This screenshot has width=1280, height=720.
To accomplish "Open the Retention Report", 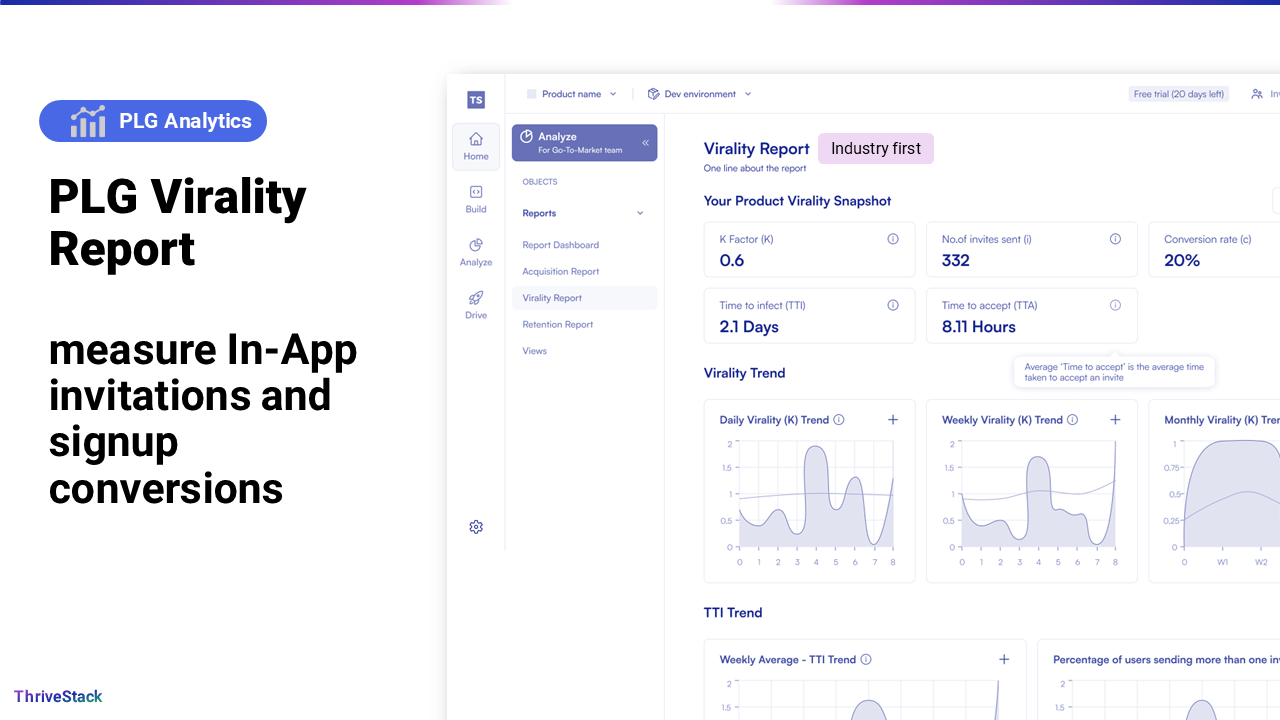I will pos(557,324).
